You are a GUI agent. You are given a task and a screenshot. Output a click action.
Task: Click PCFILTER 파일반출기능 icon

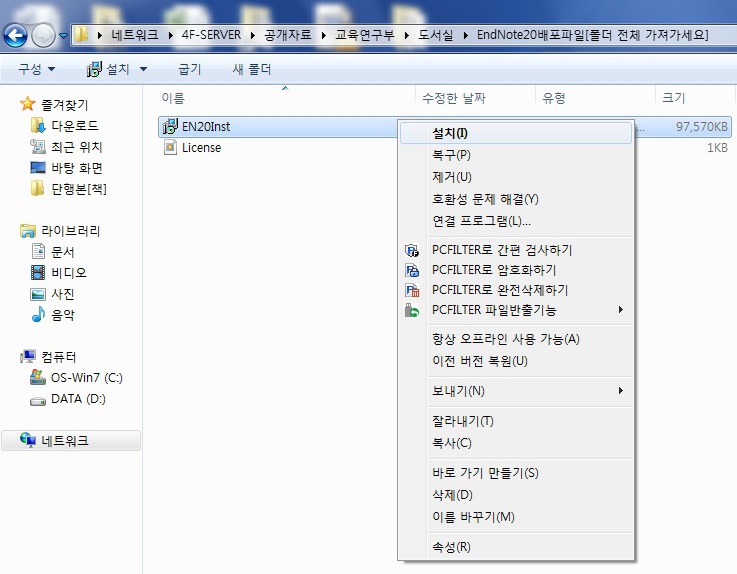[x=412, y=310]
